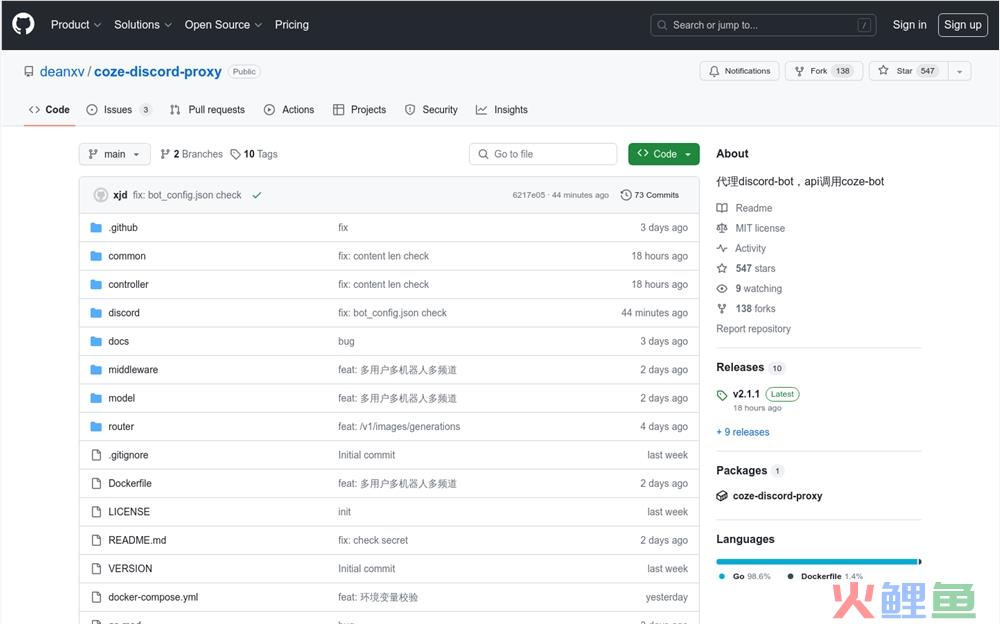Open the 'fix: content len check' message in common row
The height and width of the screenshot is (624, 1000).
tap(383, 256)
